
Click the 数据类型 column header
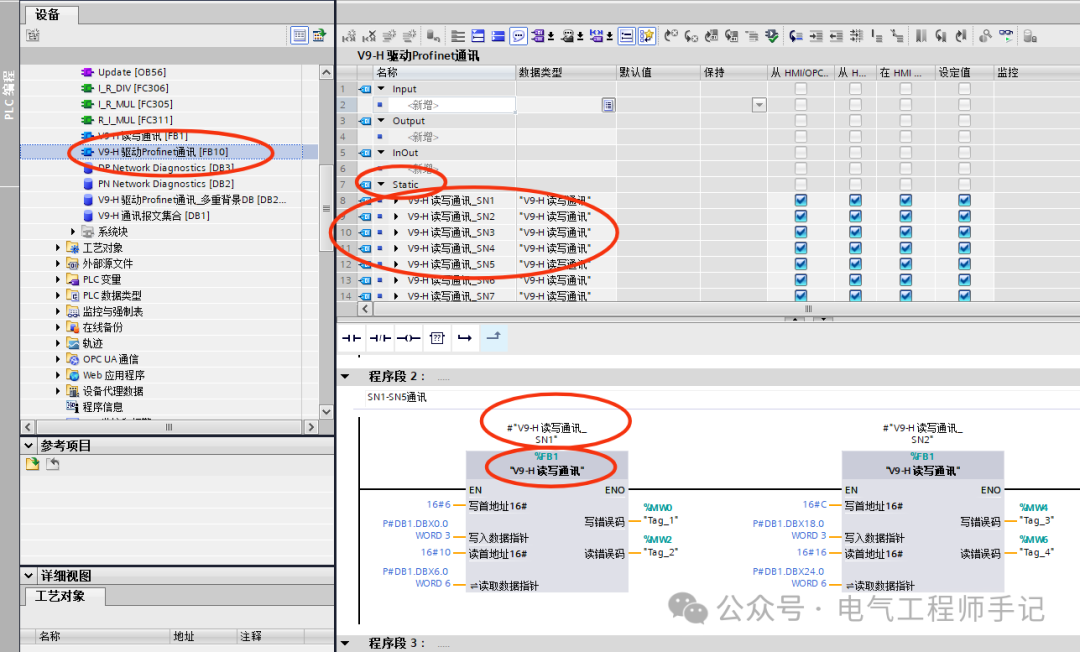tap(565, 72)
